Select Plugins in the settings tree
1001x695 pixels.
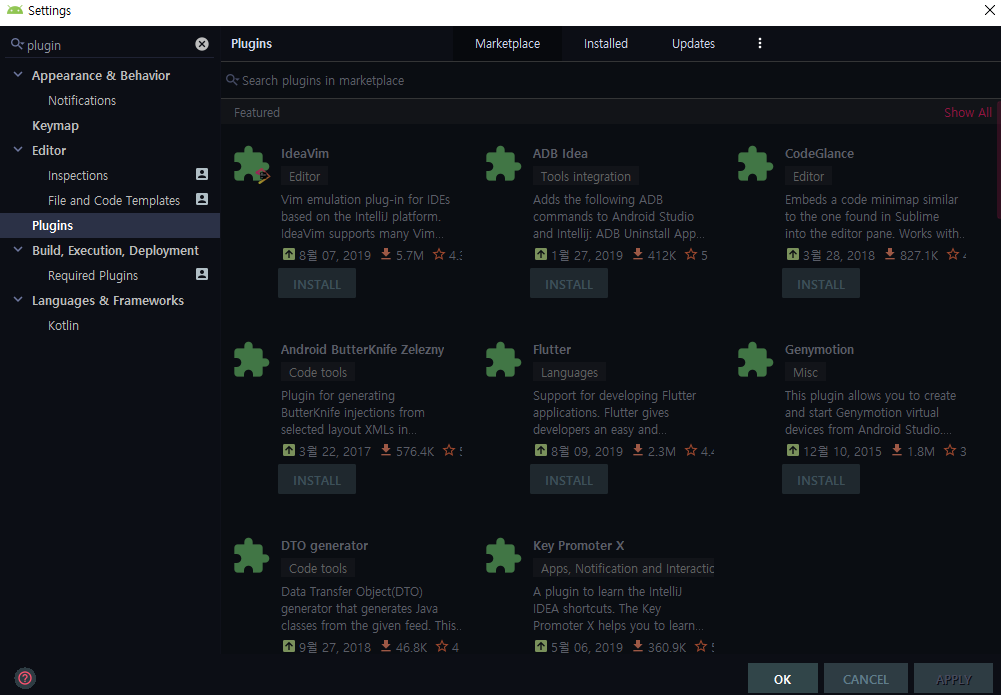point(110,225)
